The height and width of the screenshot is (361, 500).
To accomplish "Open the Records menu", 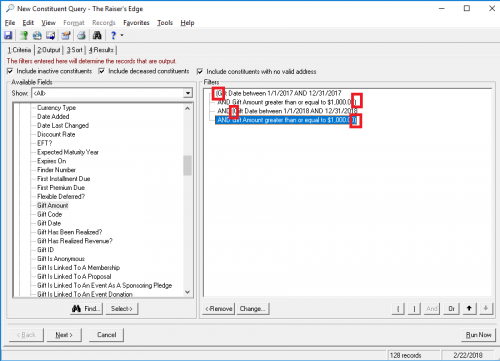I will pos(104,23).
